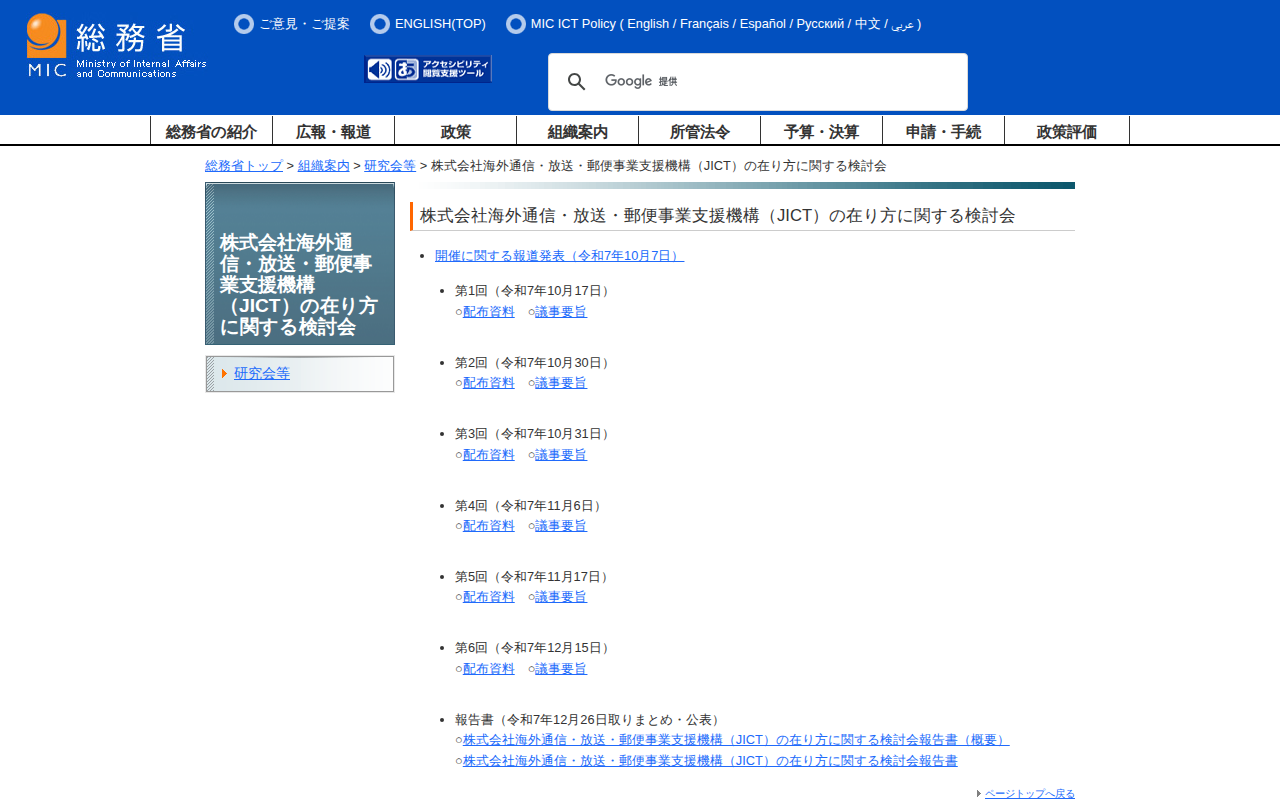Open 議事要旨 for the 第3回 meeting
This screenshot has width=1280, height=800.
tap(561, 455)
